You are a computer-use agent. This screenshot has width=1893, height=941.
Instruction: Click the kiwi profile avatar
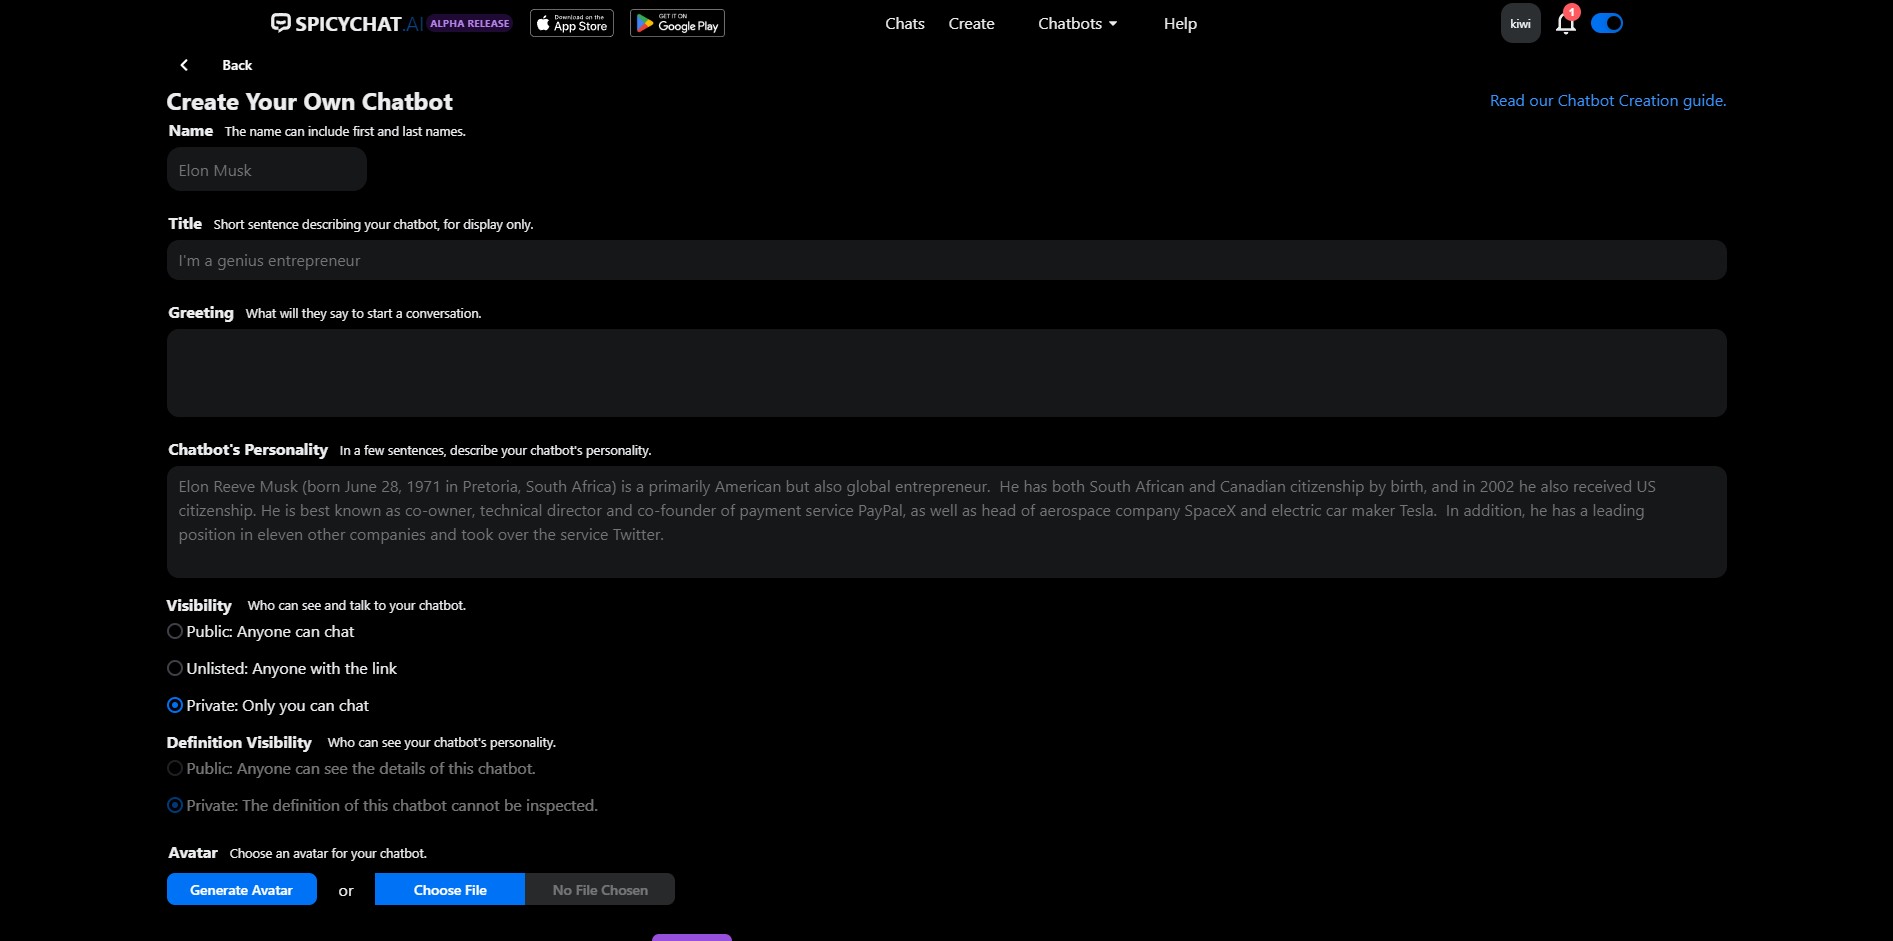click(1520, 23)
